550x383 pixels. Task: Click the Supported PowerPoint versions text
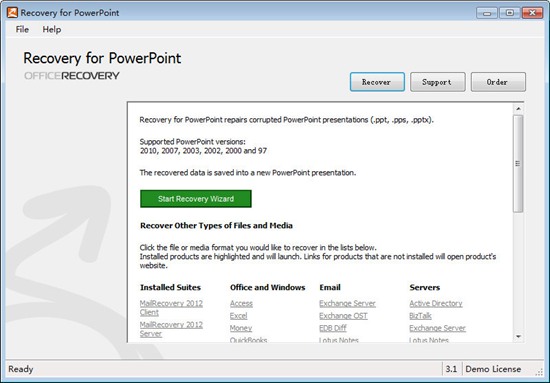(193, 142)
